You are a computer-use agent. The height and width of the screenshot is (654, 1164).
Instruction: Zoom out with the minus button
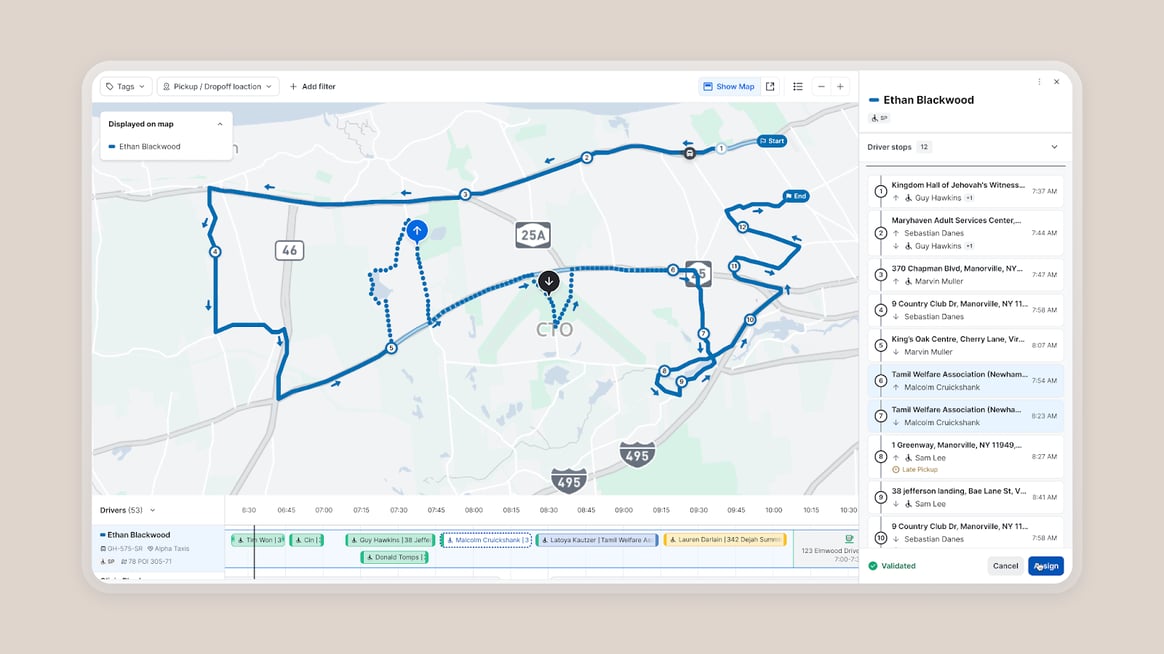click(x=821, y=87)
